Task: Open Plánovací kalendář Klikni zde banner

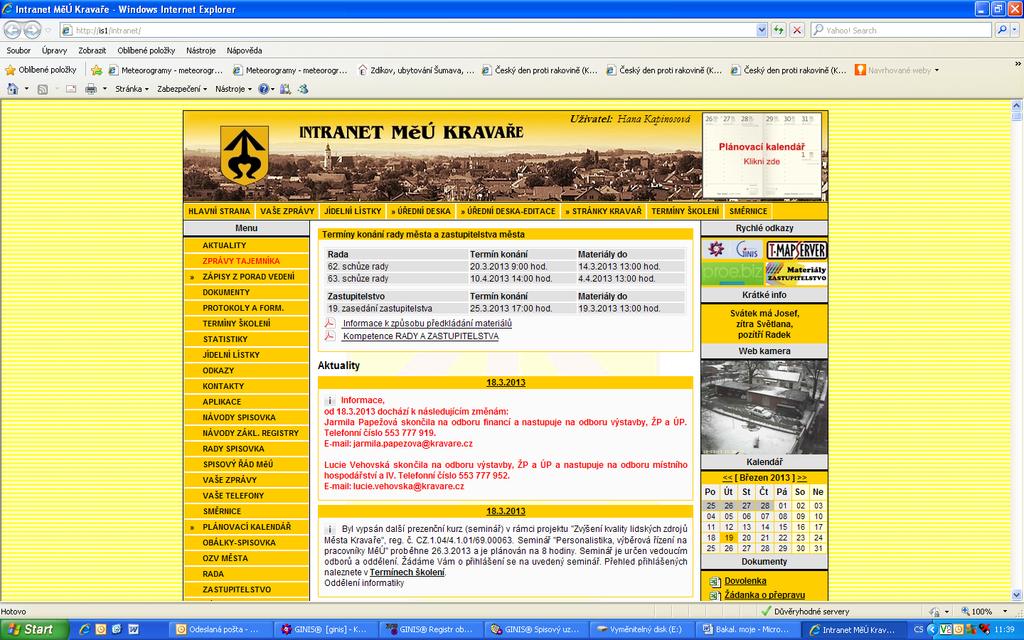Action: (x=761, y=155)
